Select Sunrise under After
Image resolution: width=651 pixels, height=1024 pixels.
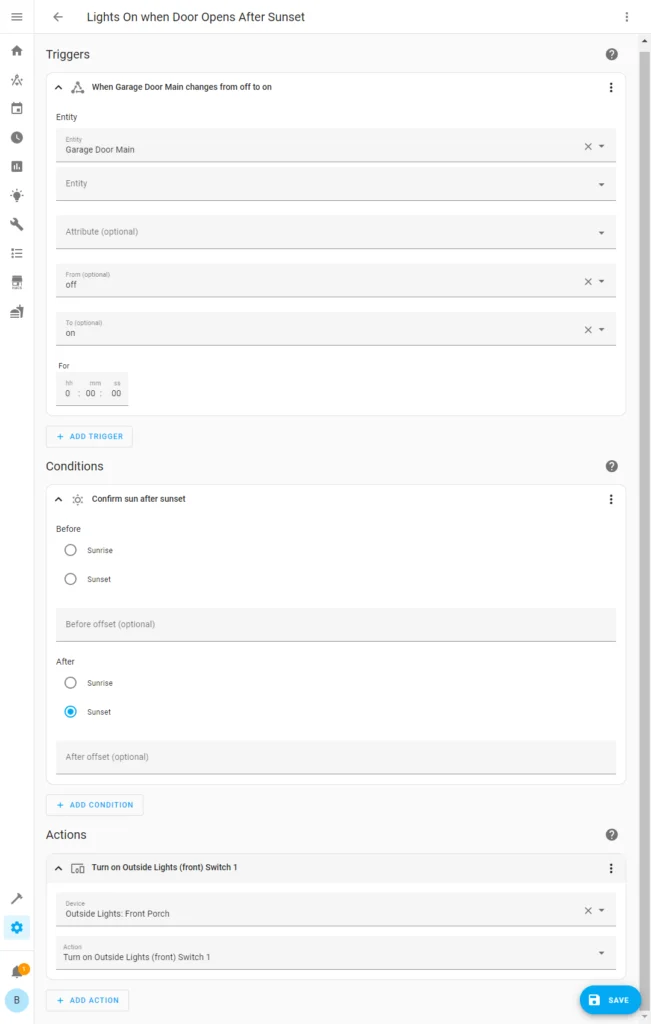point(70,683)
